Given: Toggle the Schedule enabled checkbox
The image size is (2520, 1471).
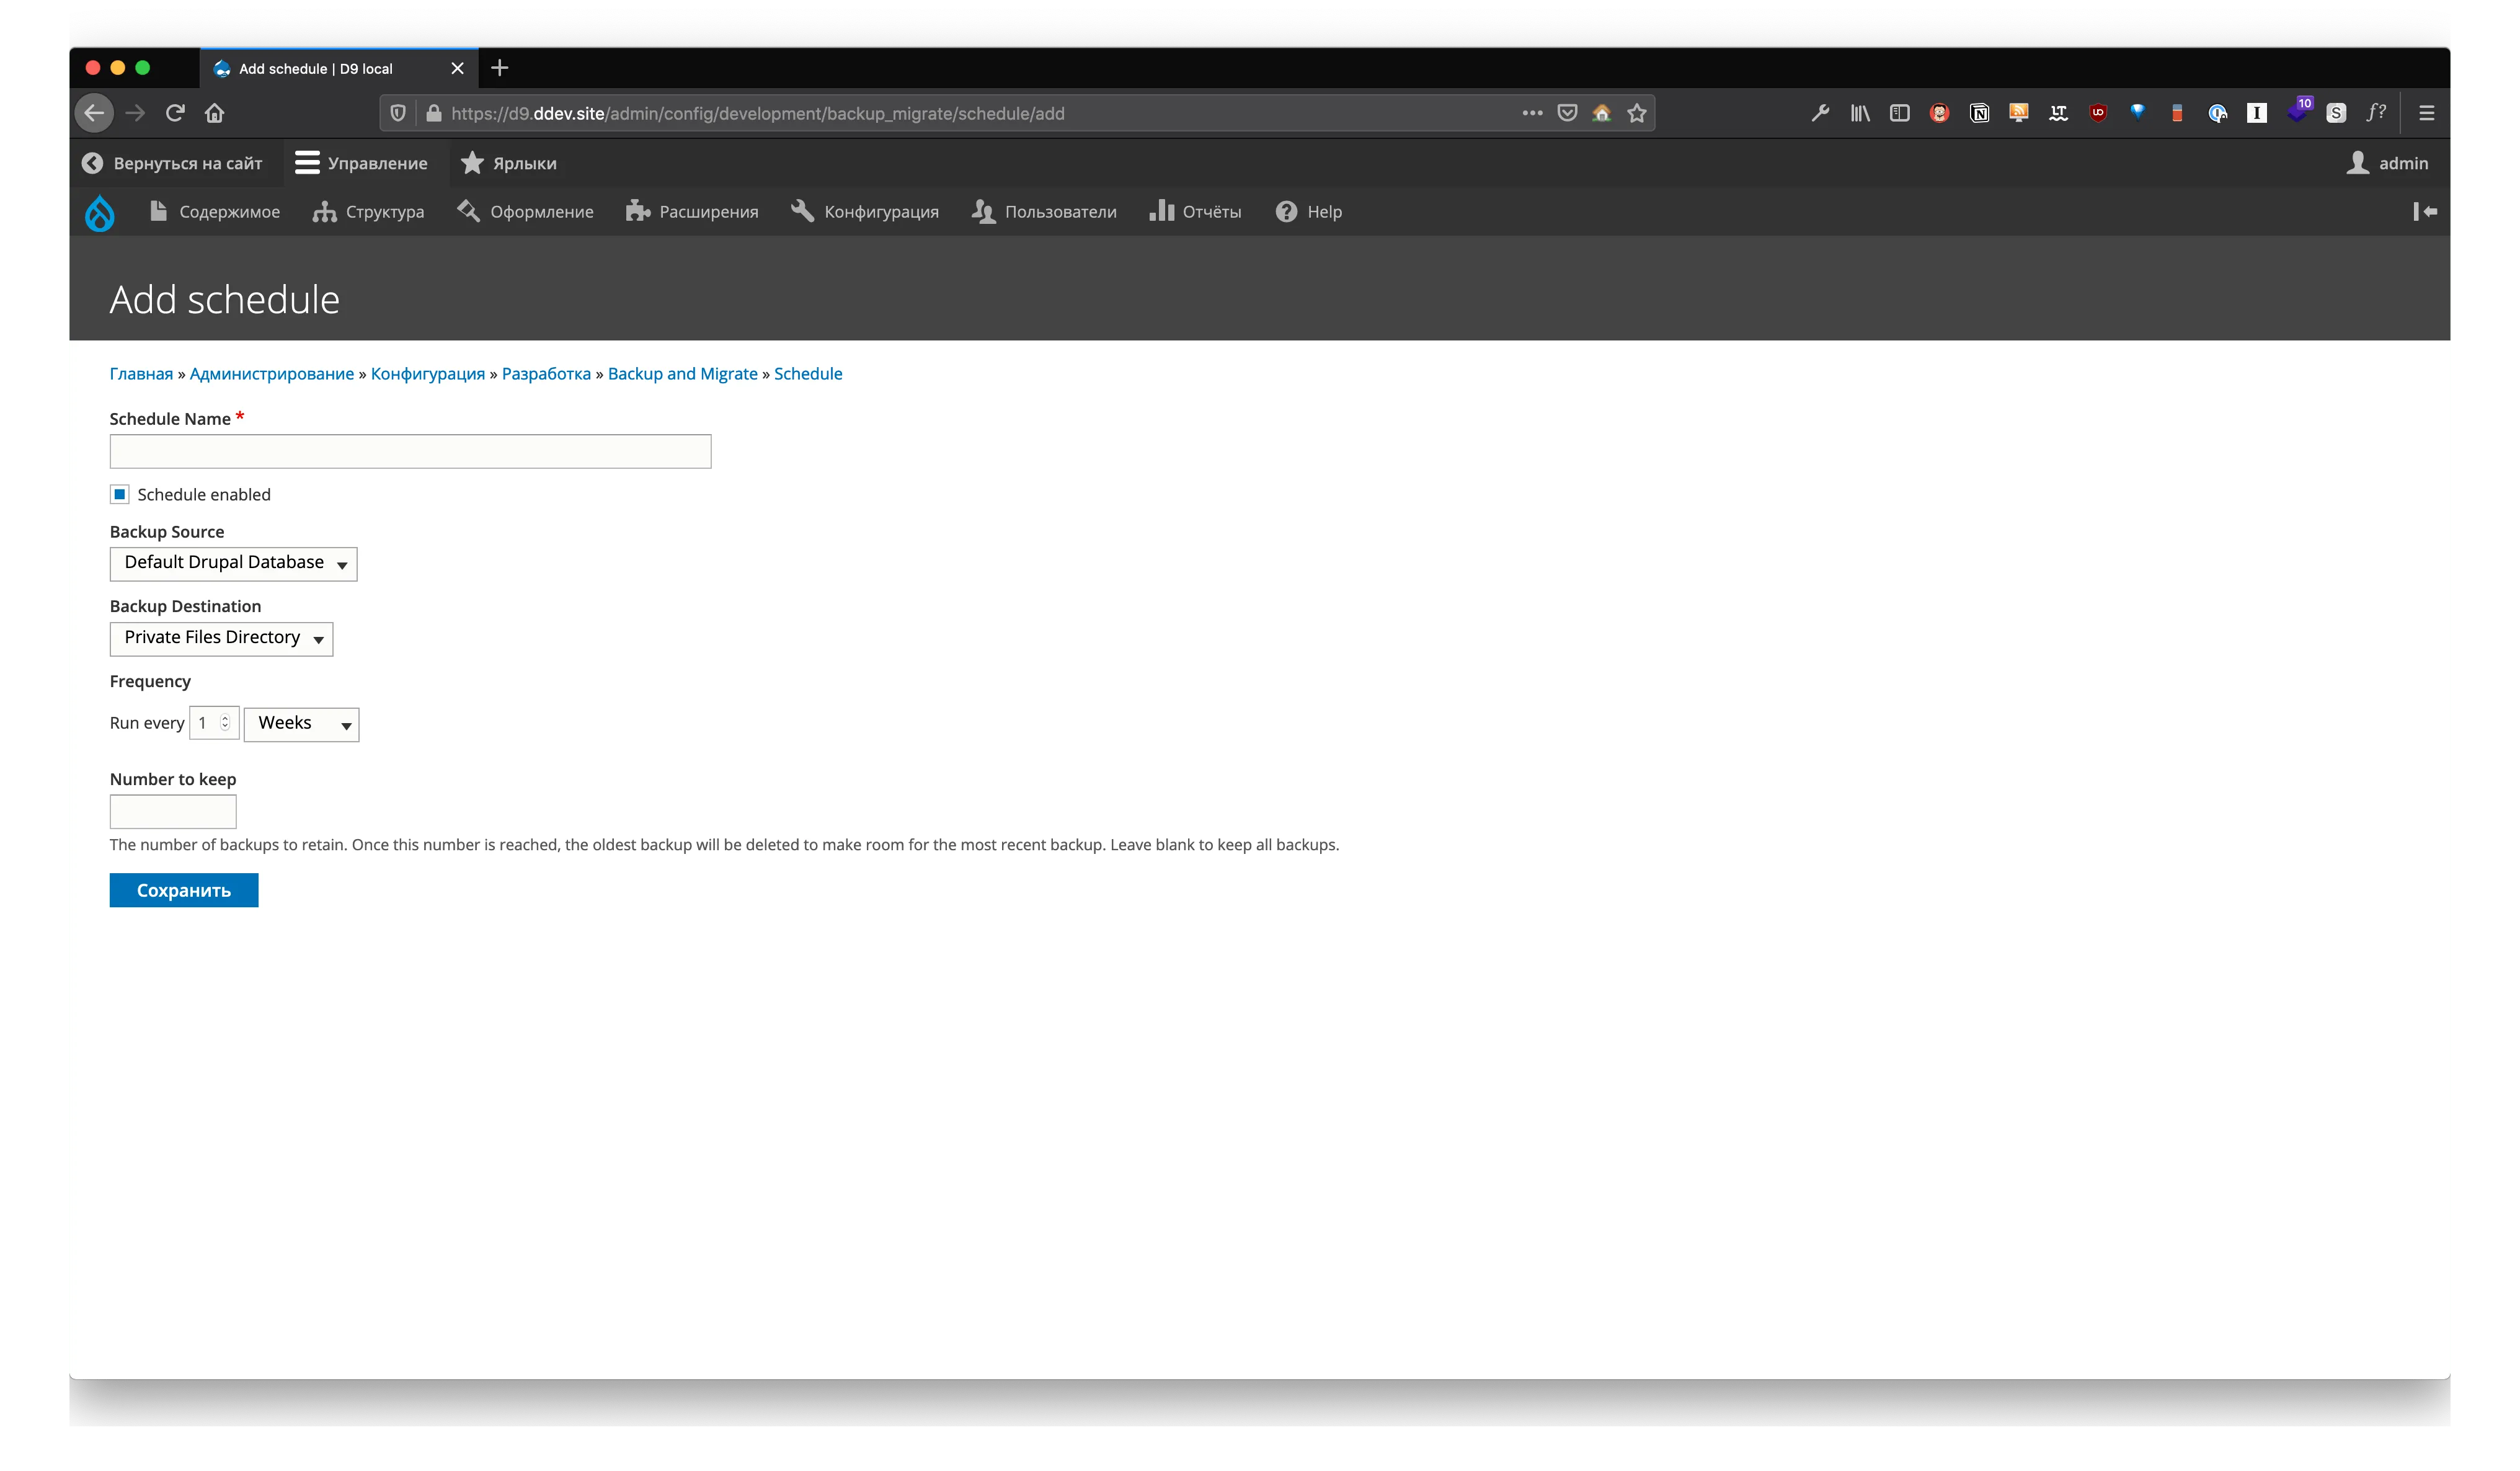Looking at the screenshot, I should (120, 494).
